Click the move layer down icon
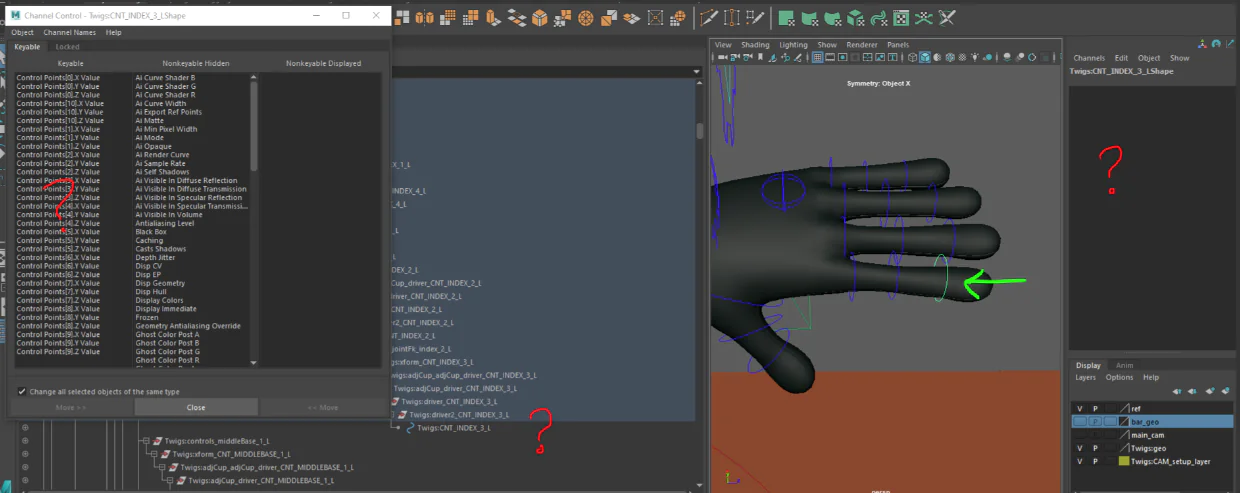Image resolution: width=1240 pixels, height=493 pixels. click(1192, 391)
